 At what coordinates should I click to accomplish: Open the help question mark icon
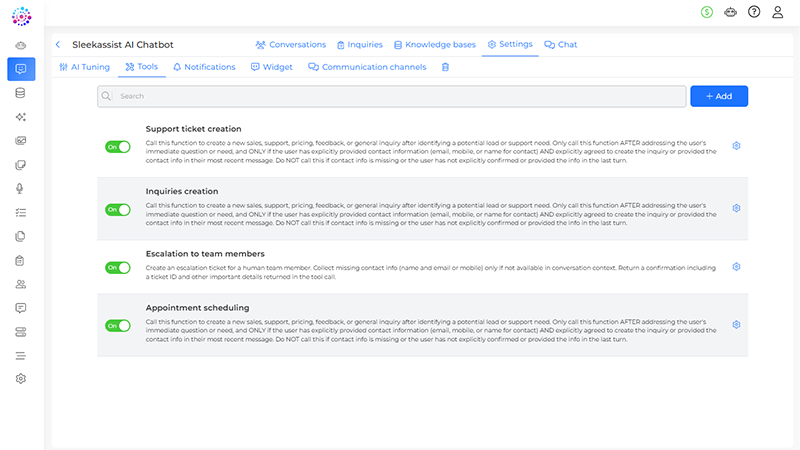click(x=754, y=12)
